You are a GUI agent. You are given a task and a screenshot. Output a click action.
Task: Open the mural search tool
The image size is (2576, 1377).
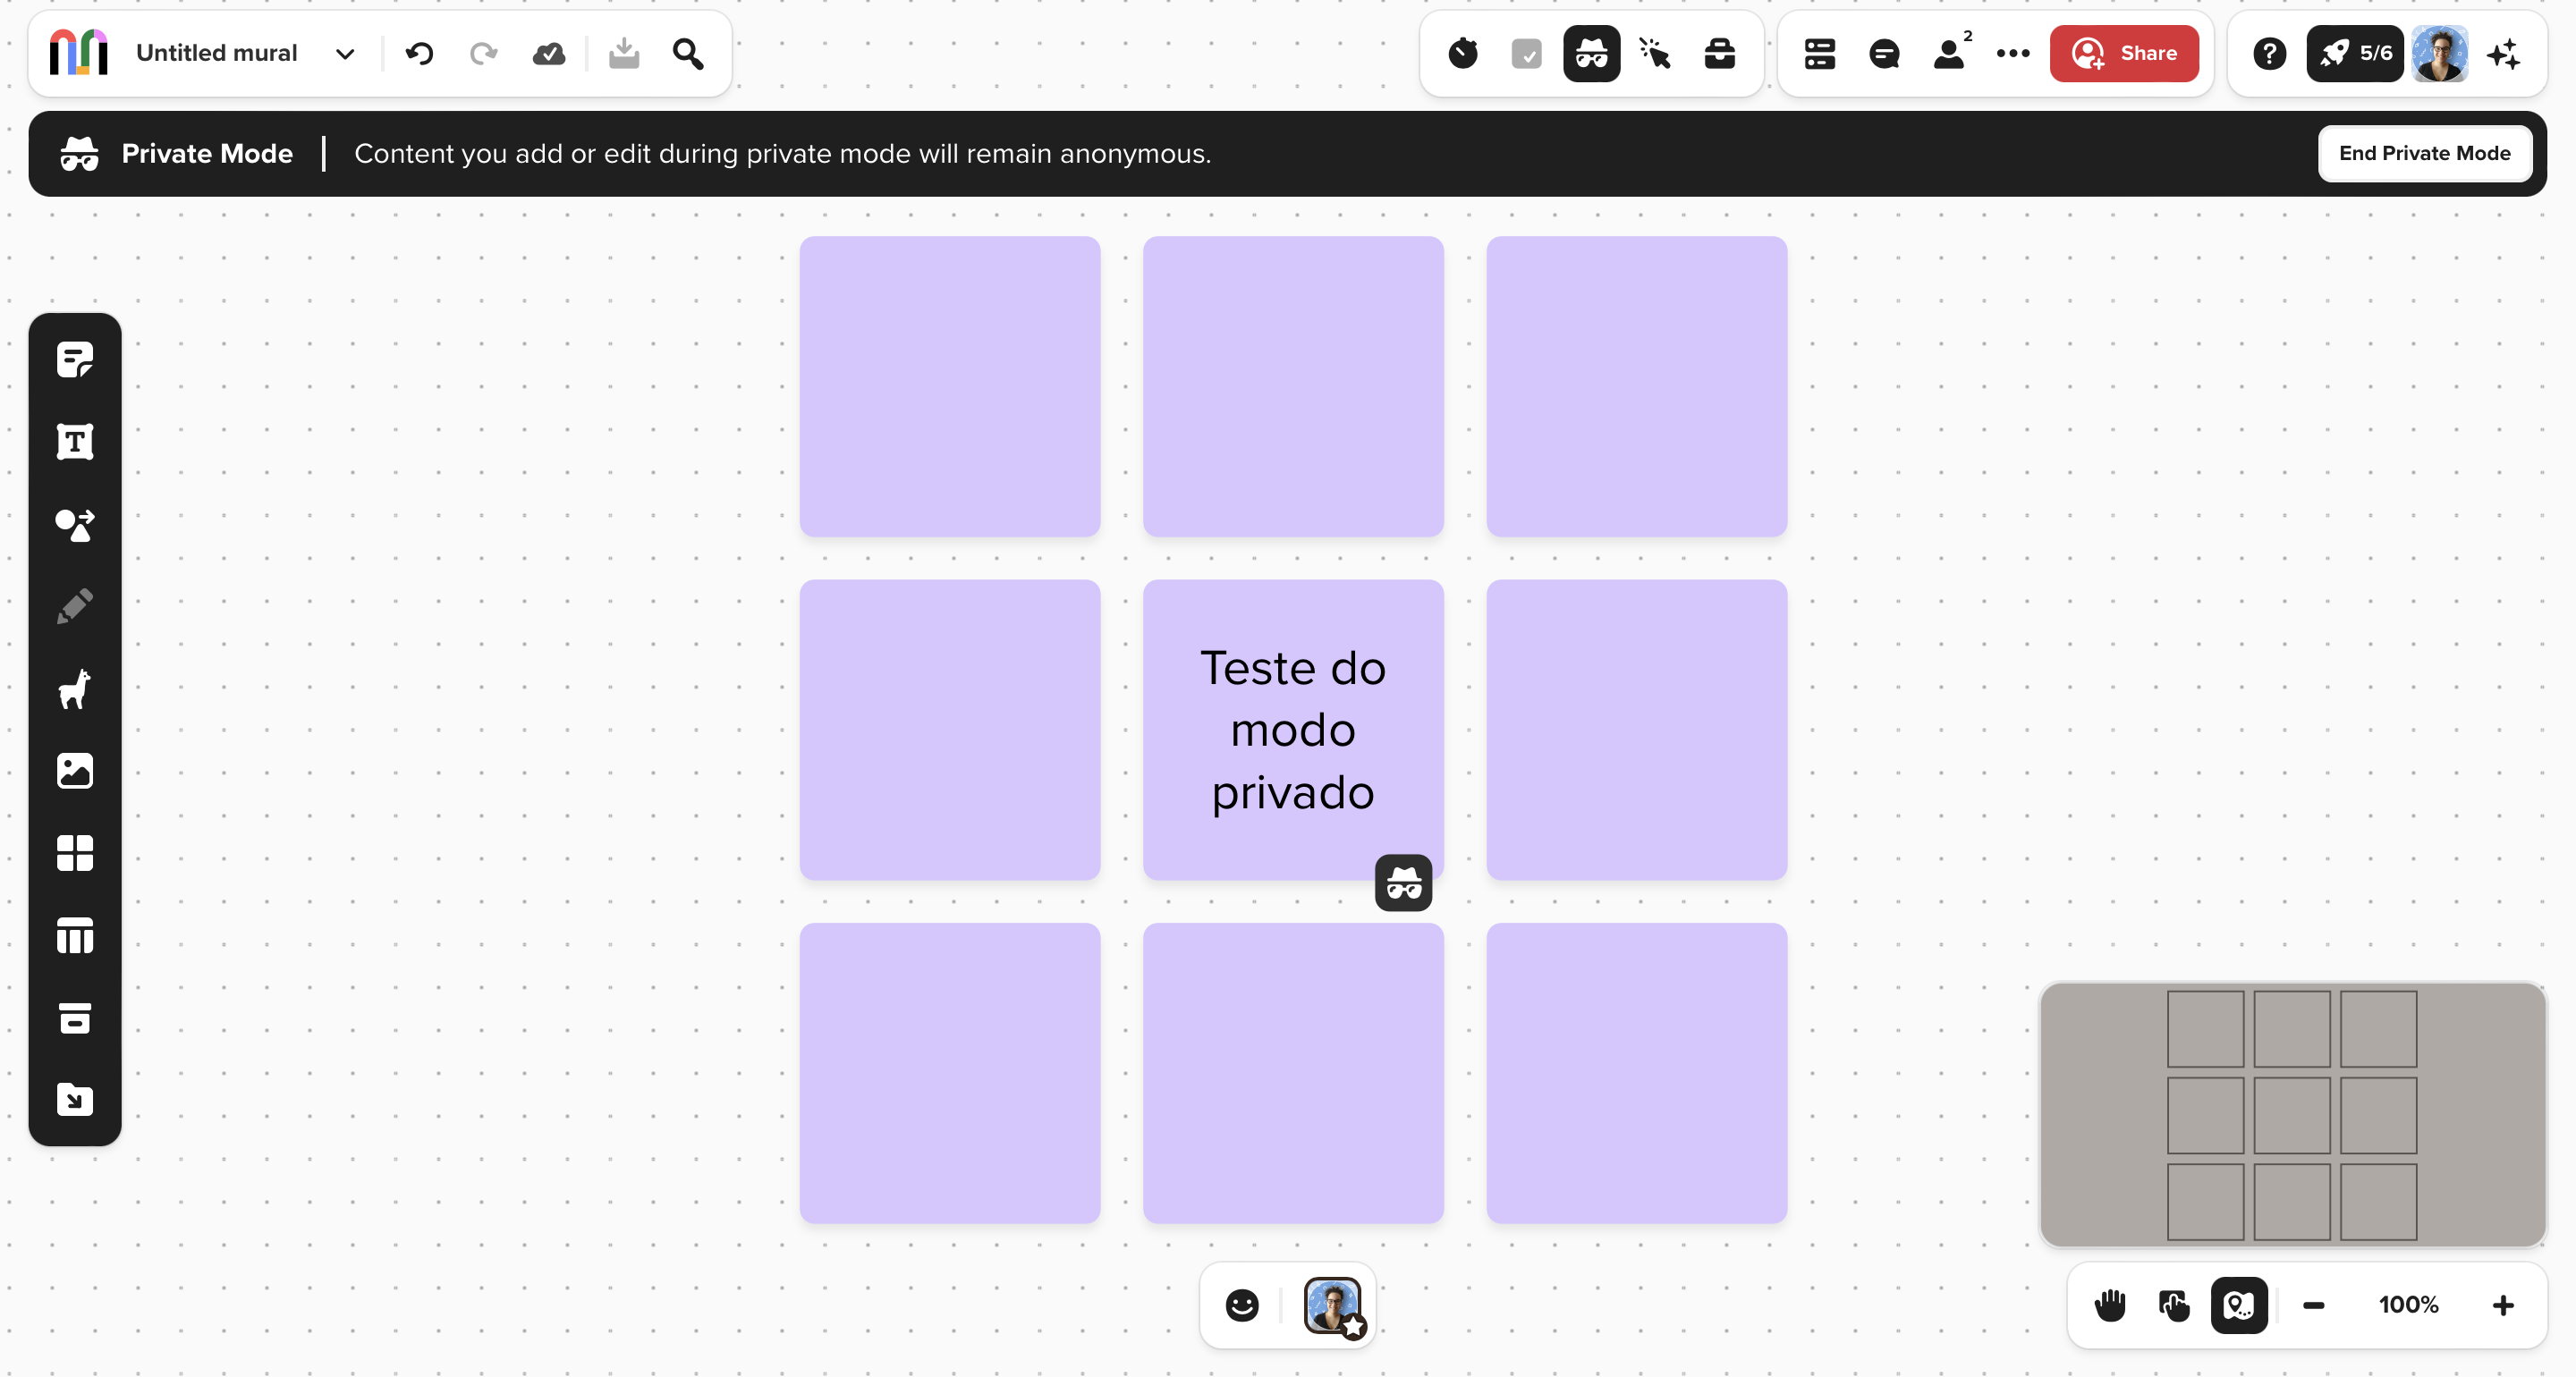[x=687, y=53]
